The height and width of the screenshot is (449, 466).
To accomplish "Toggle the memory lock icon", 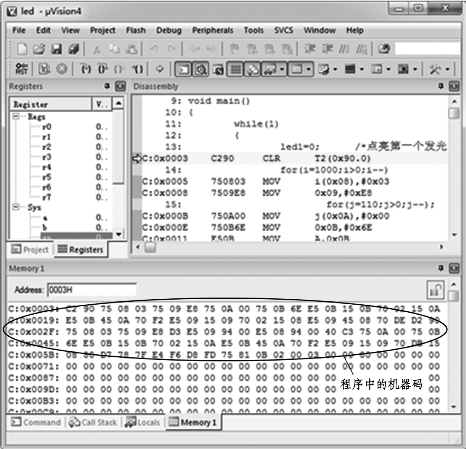I will (x=435, y=290).
